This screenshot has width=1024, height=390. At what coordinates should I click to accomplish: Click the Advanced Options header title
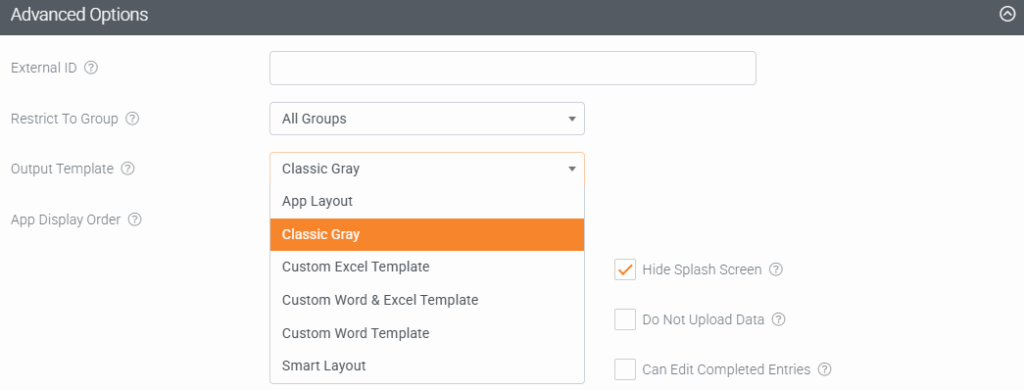tap(79, 14)
